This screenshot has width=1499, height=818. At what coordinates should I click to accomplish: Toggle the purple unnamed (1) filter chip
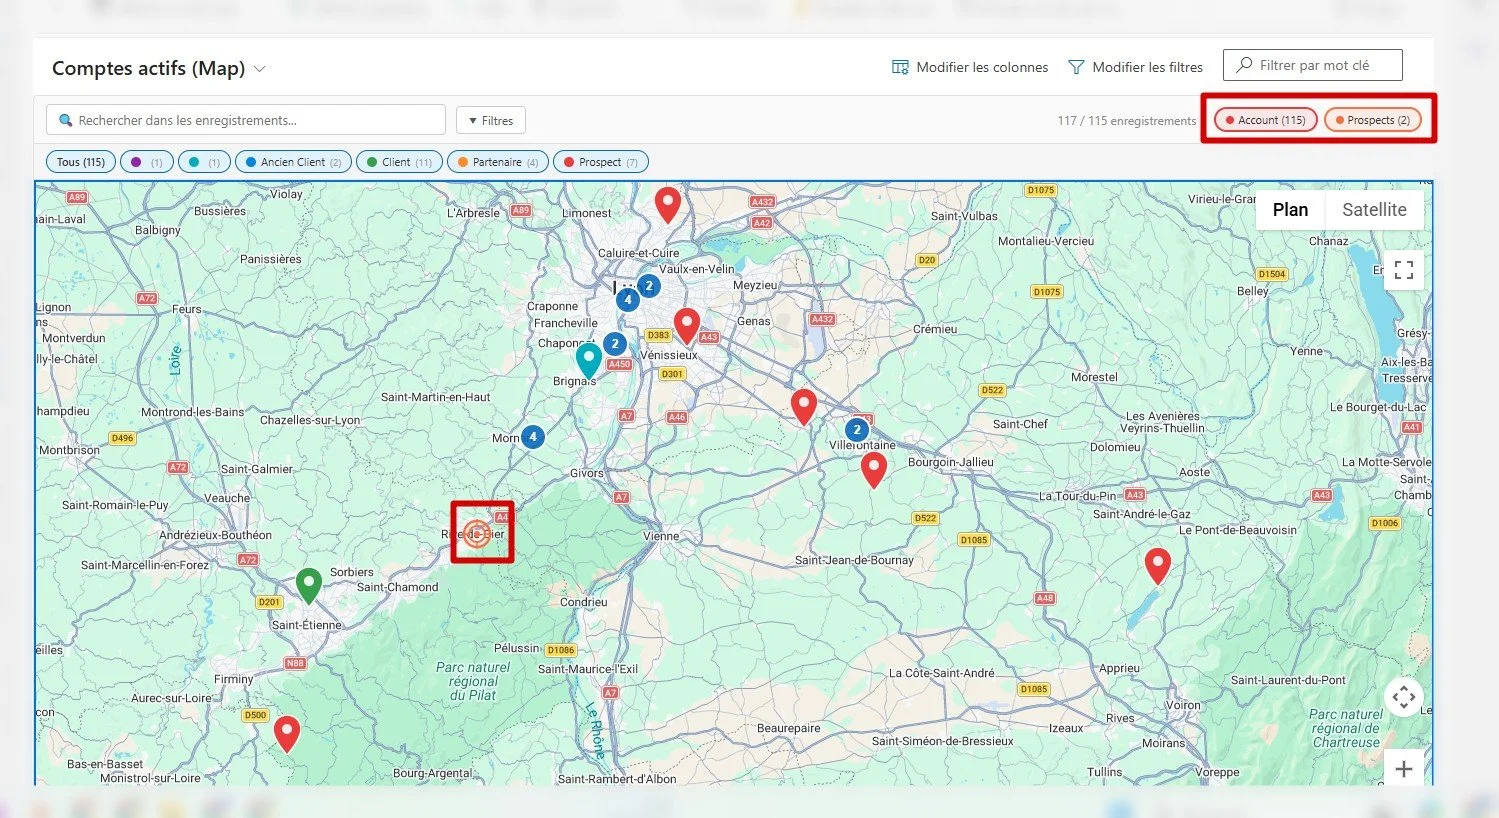click(147, 162)
